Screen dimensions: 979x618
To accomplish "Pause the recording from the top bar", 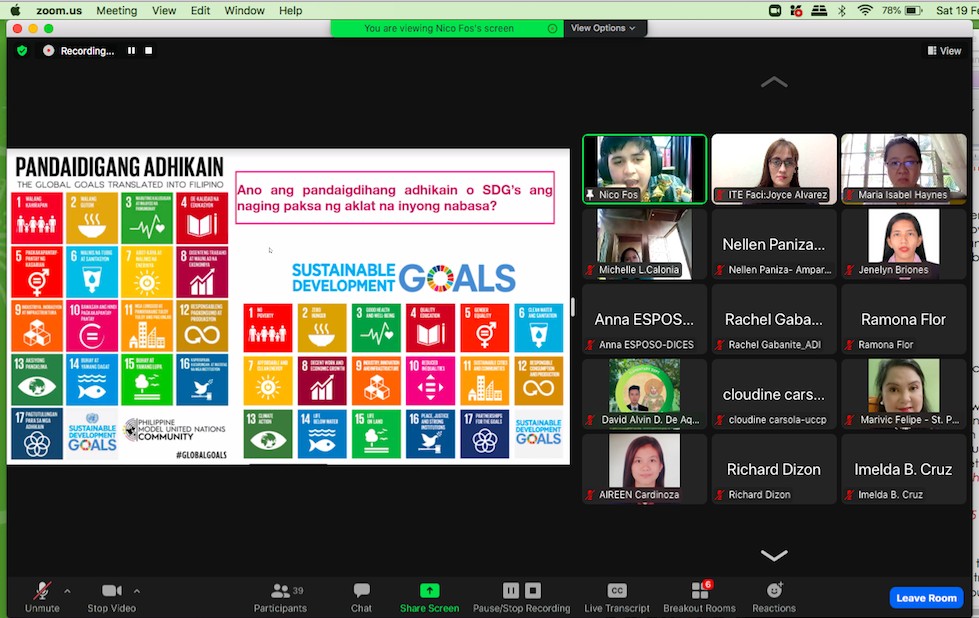I will click(131, 51).
